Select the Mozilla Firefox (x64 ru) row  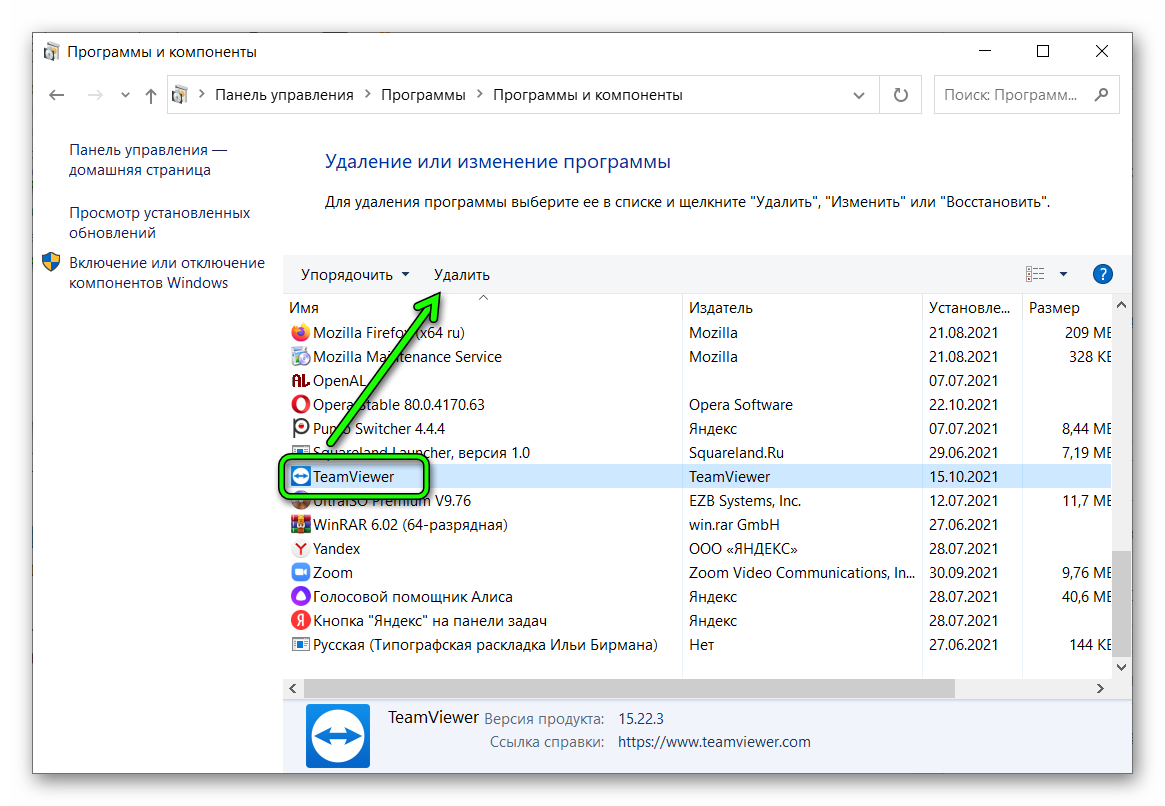(x=698, y=333)
